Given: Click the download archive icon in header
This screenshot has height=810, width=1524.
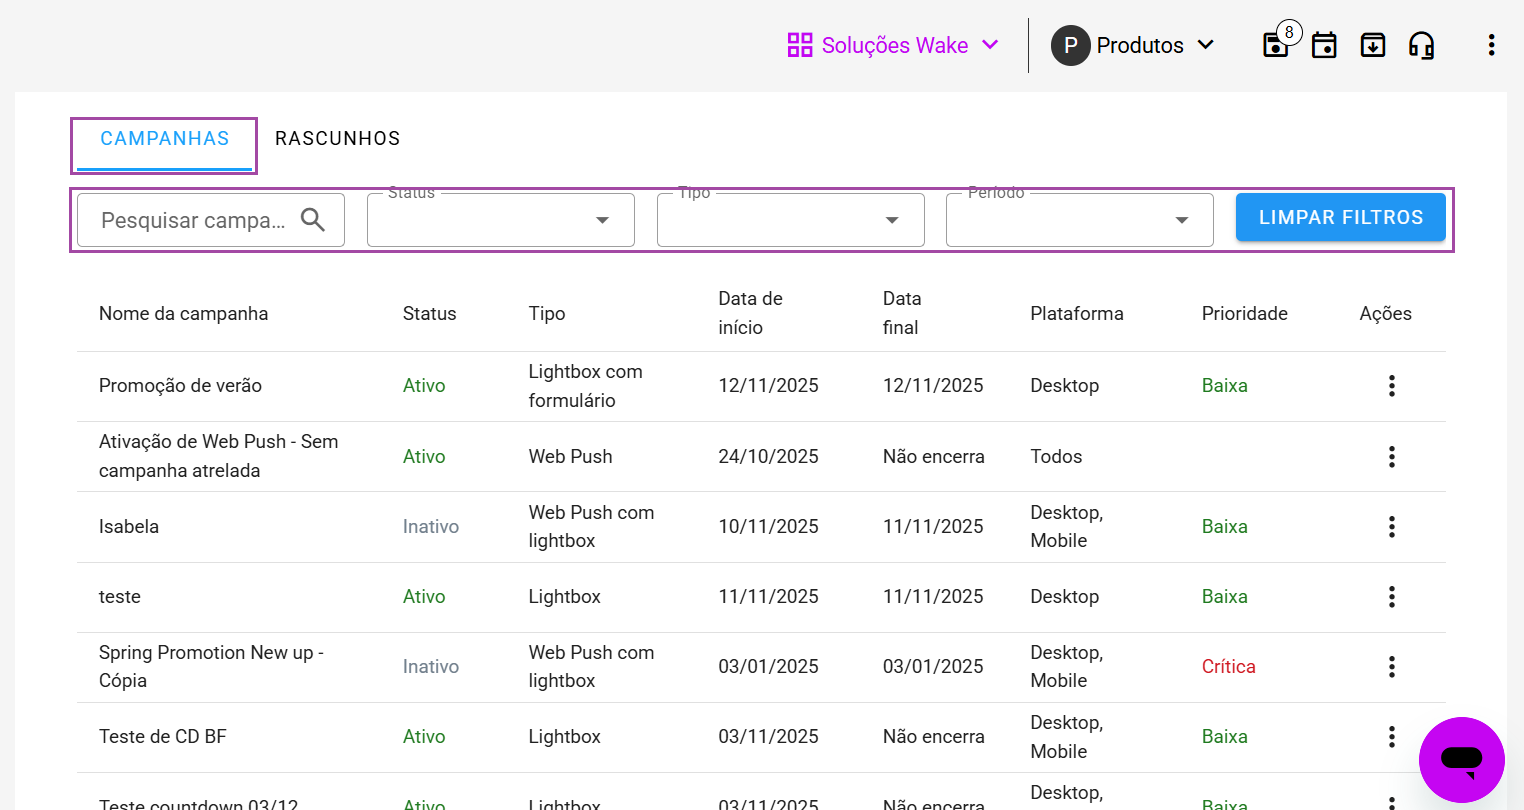Looking at the screenshot, I should coord(1373,45).
